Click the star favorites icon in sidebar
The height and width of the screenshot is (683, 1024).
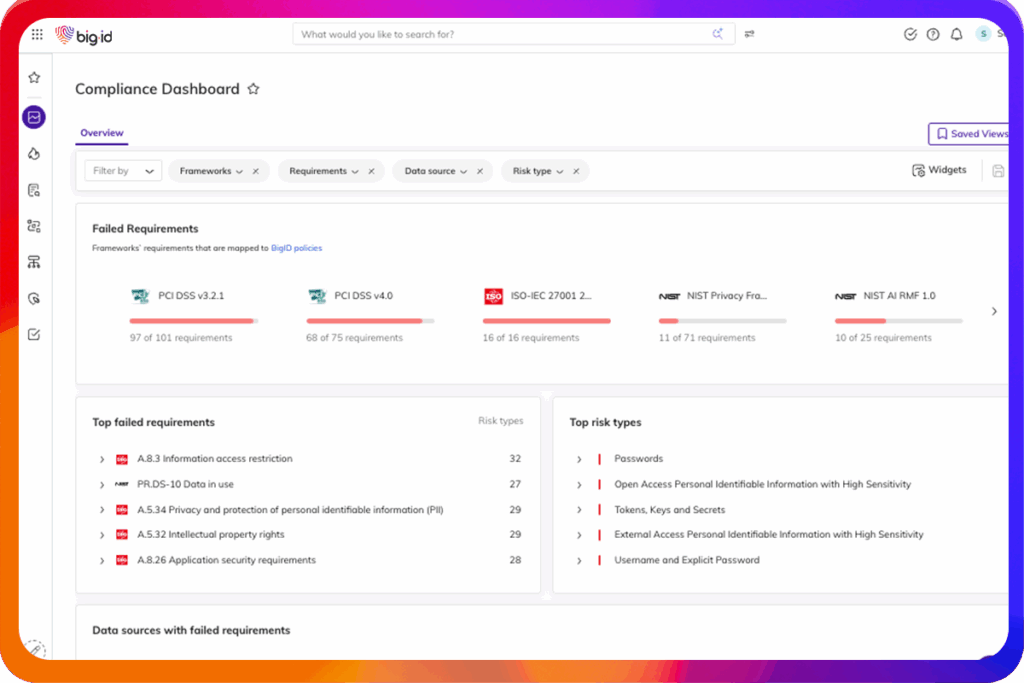[34, 78]
